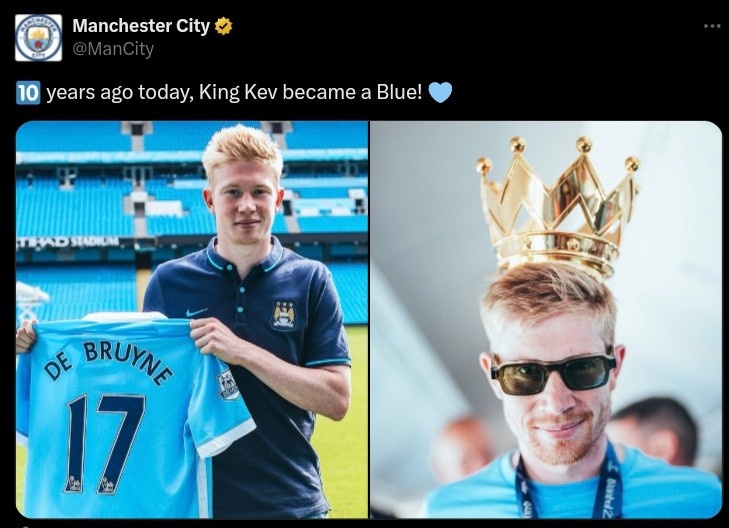Click the Etihad Stadium sign in background

68,242
